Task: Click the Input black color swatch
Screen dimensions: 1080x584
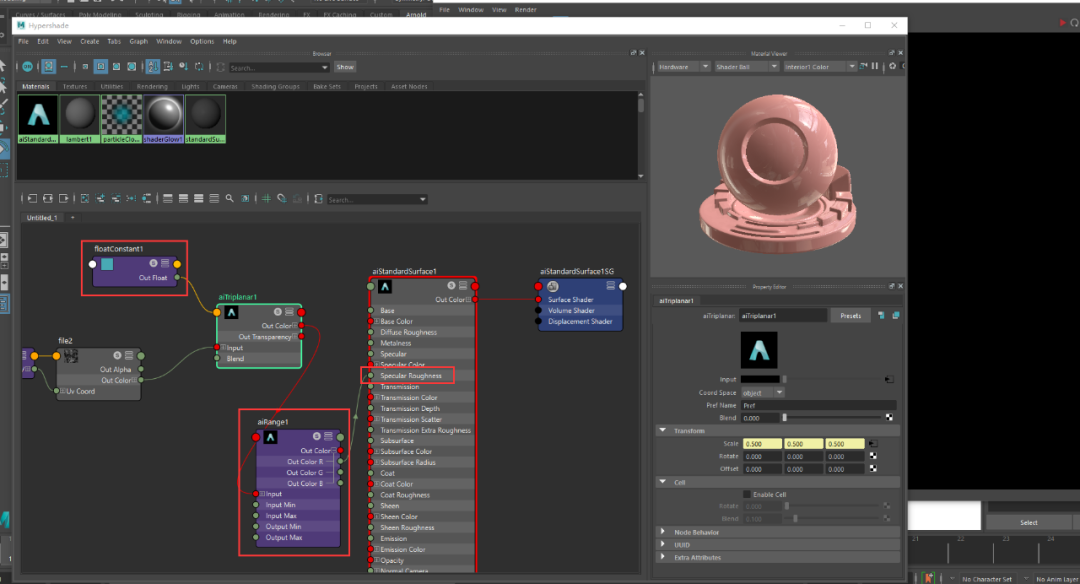Action: [760, 379]
